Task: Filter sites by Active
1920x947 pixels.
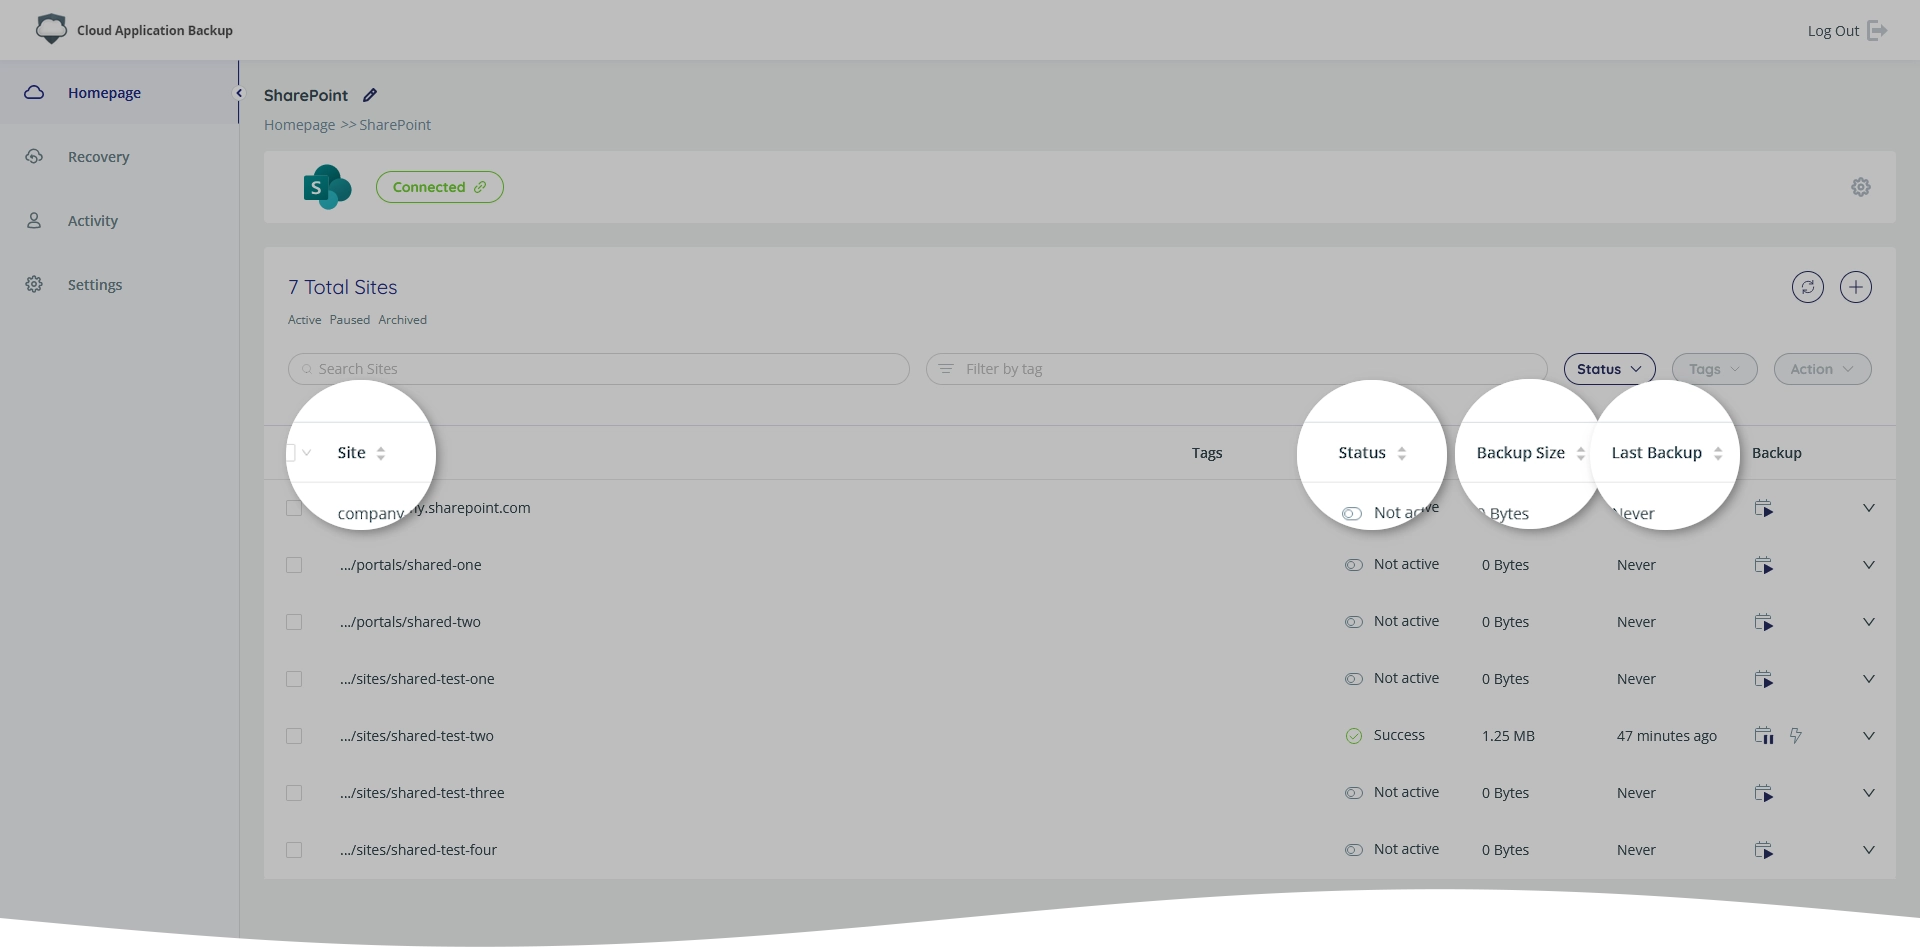Action: [305, 320]
